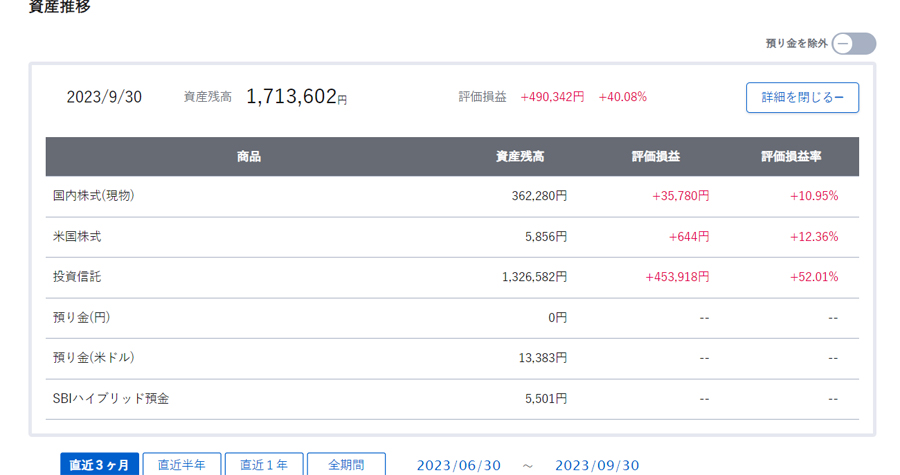
Task: Open the start date 2023/06/30 field
Action: click(459, 465)
